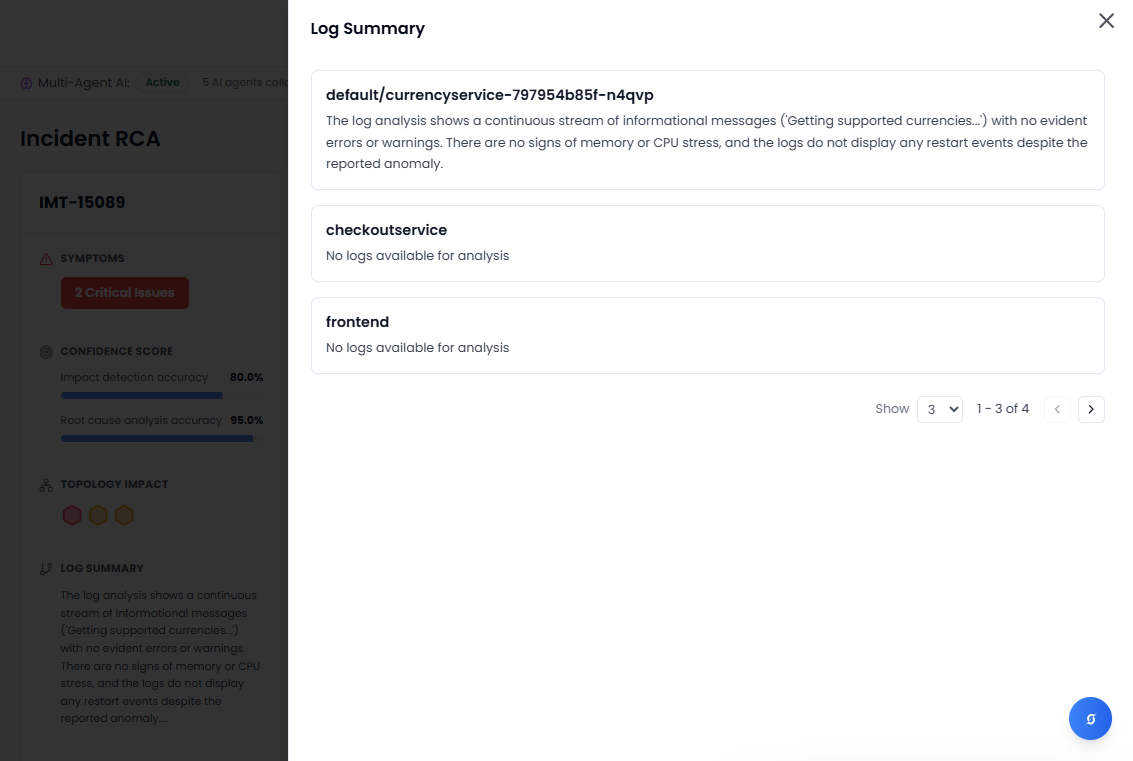
Task: Click the Topology Impact network icon
Action: point(46,485)
